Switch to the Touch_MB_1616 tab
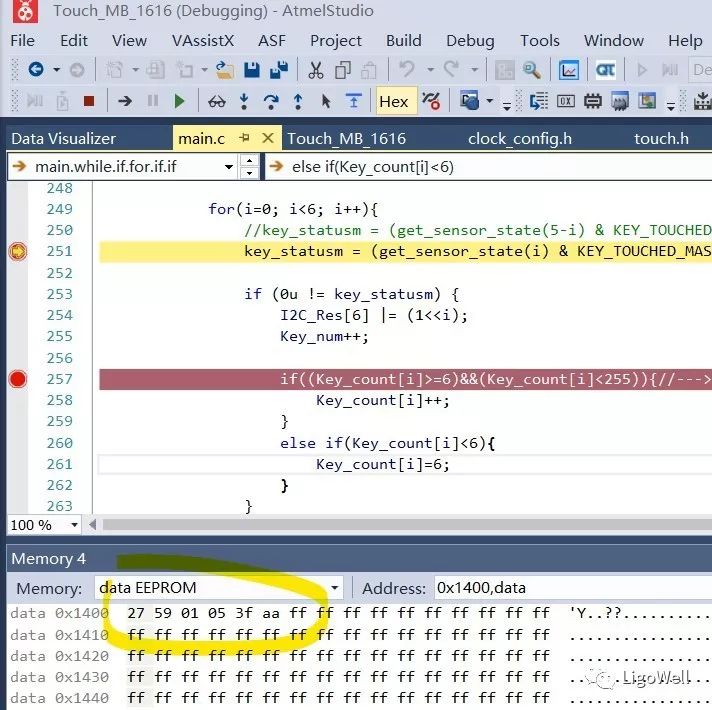Viewport: 712px width, 710px height. [346, 138]
